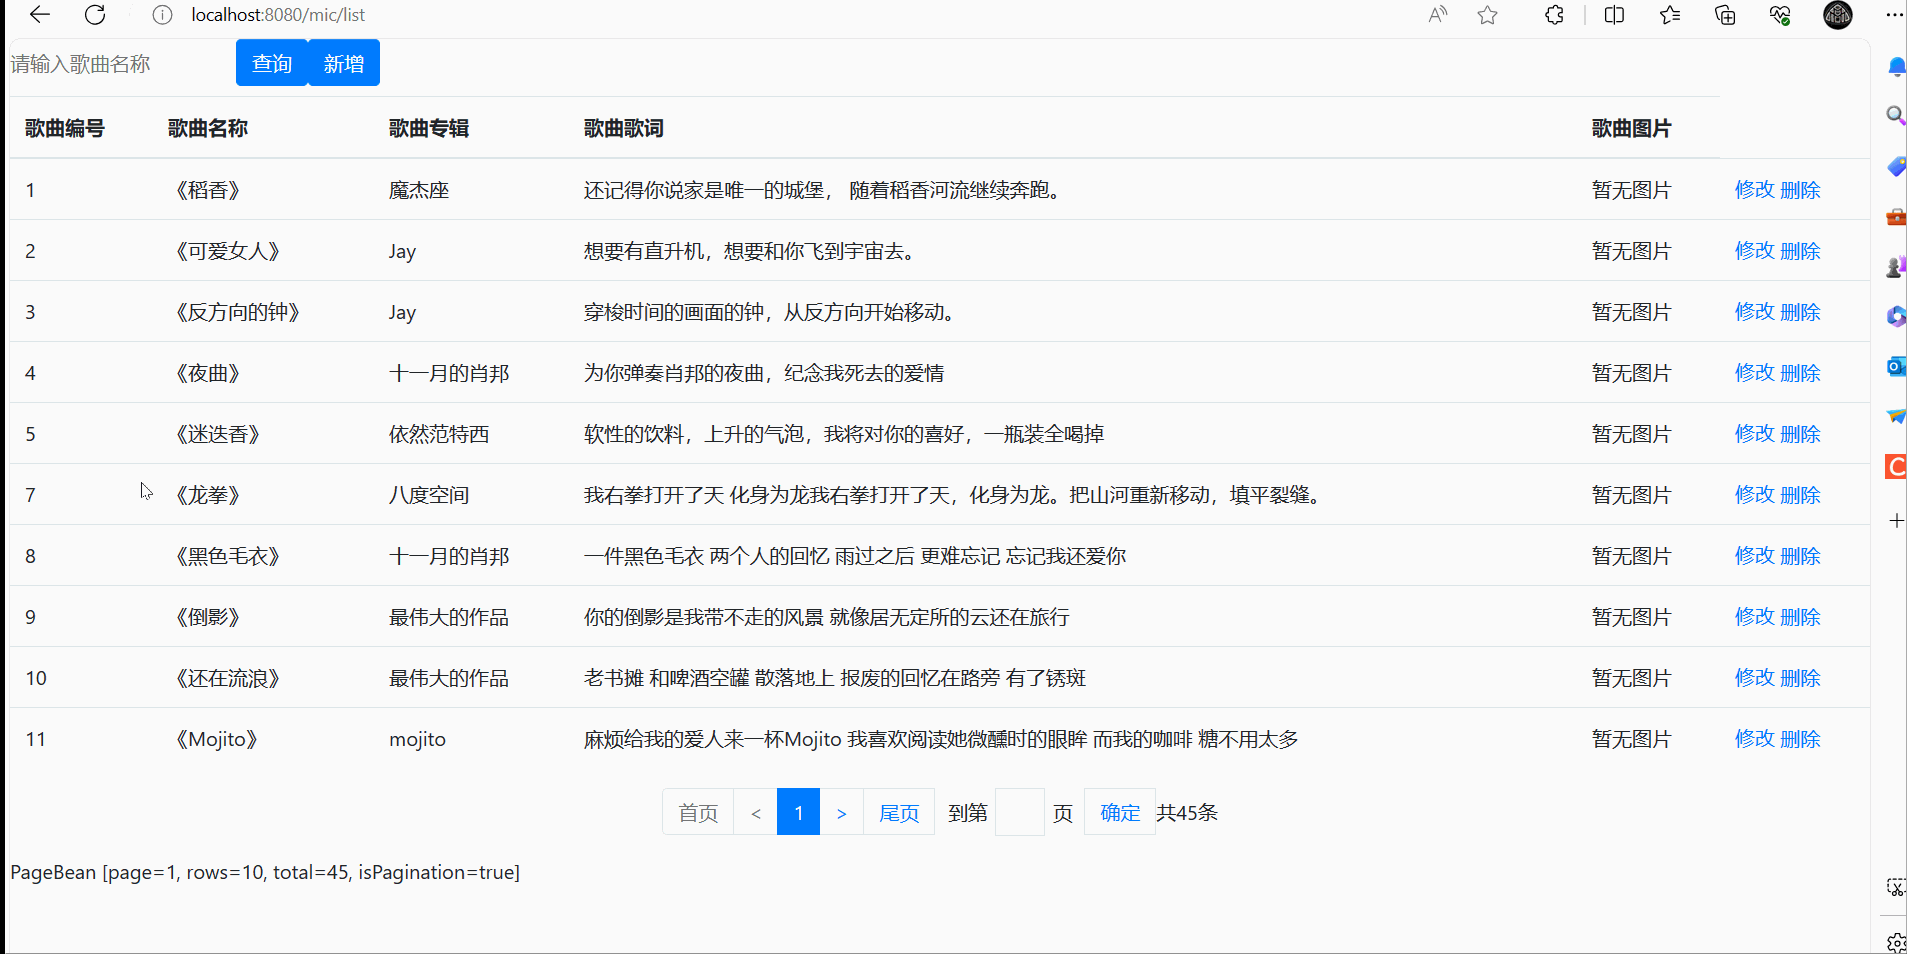Open the Settings and more menu

(1896, 15)
